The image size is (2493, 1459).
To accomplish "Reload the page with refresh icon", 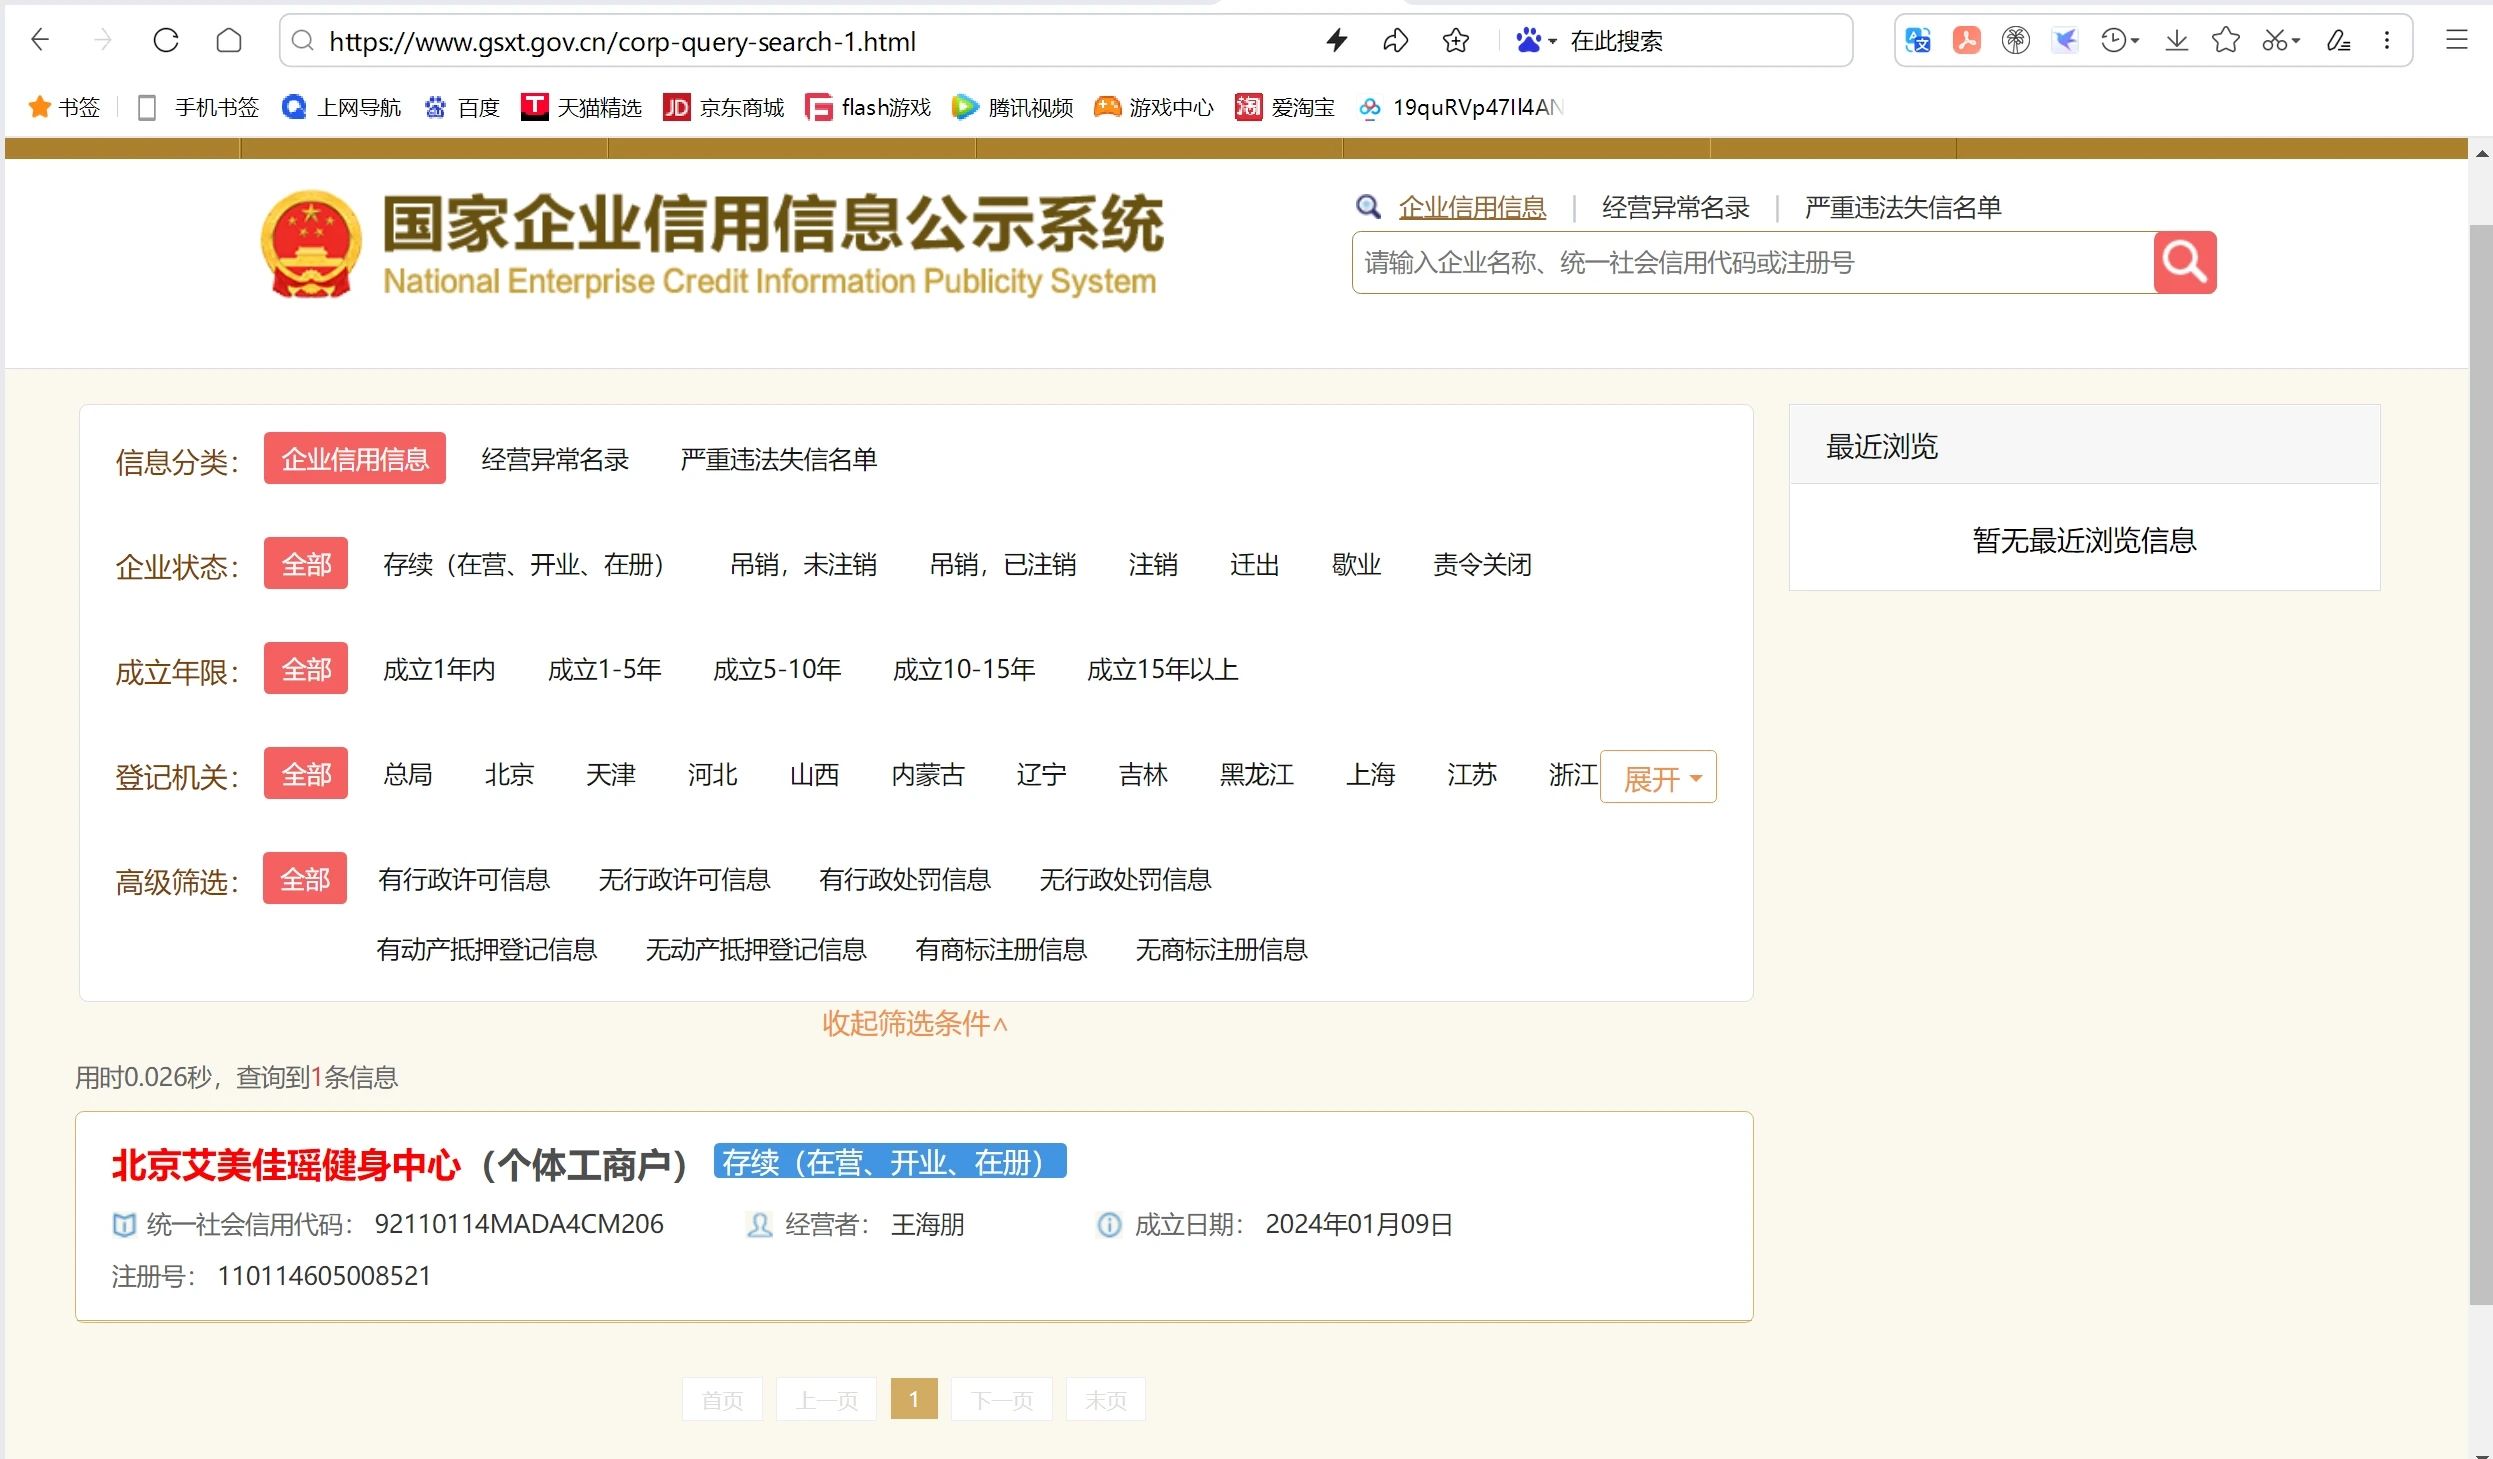I will click(x=166, y=41).
